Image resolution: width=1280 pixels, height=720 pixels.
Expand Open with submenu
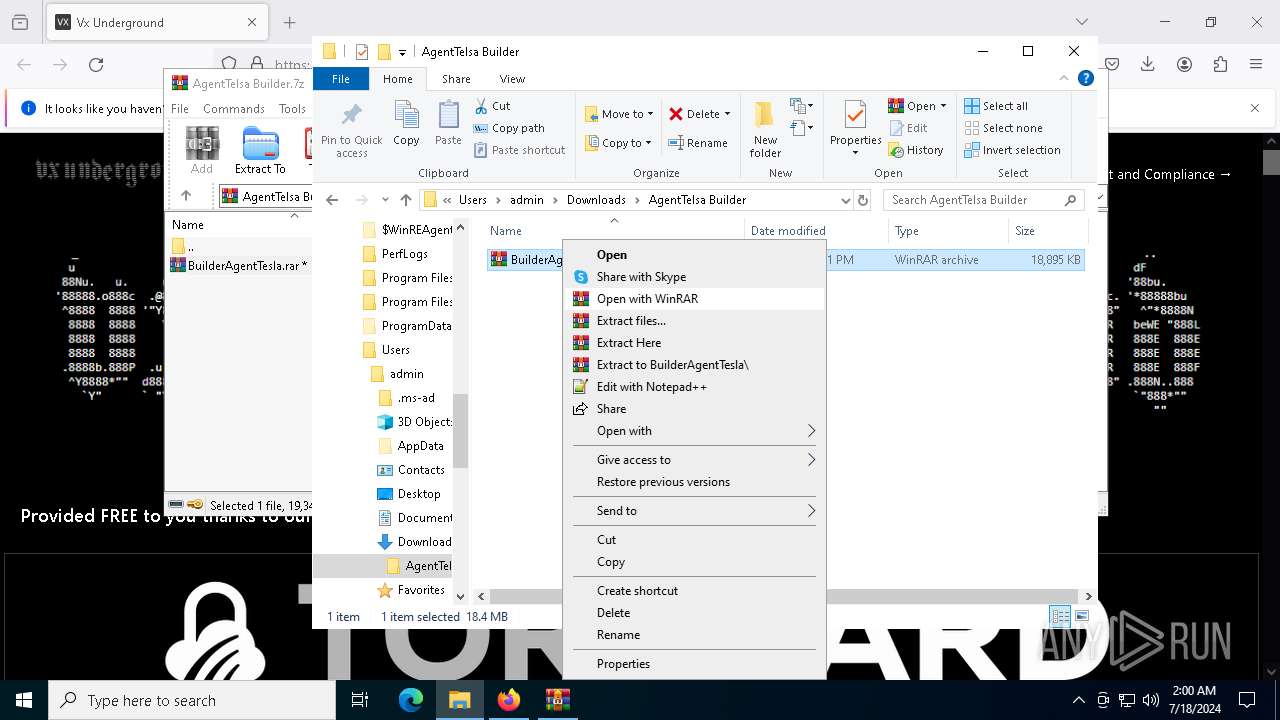(695, 431)
